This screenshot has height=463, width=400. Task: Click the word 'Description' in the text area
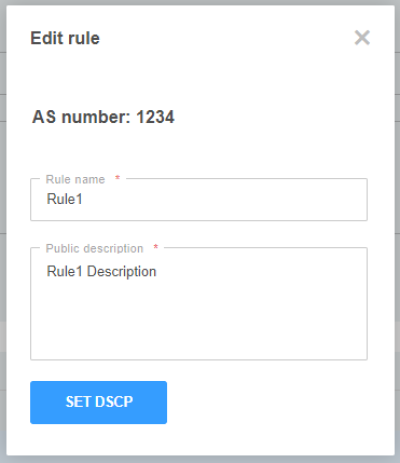pos(122,271)
